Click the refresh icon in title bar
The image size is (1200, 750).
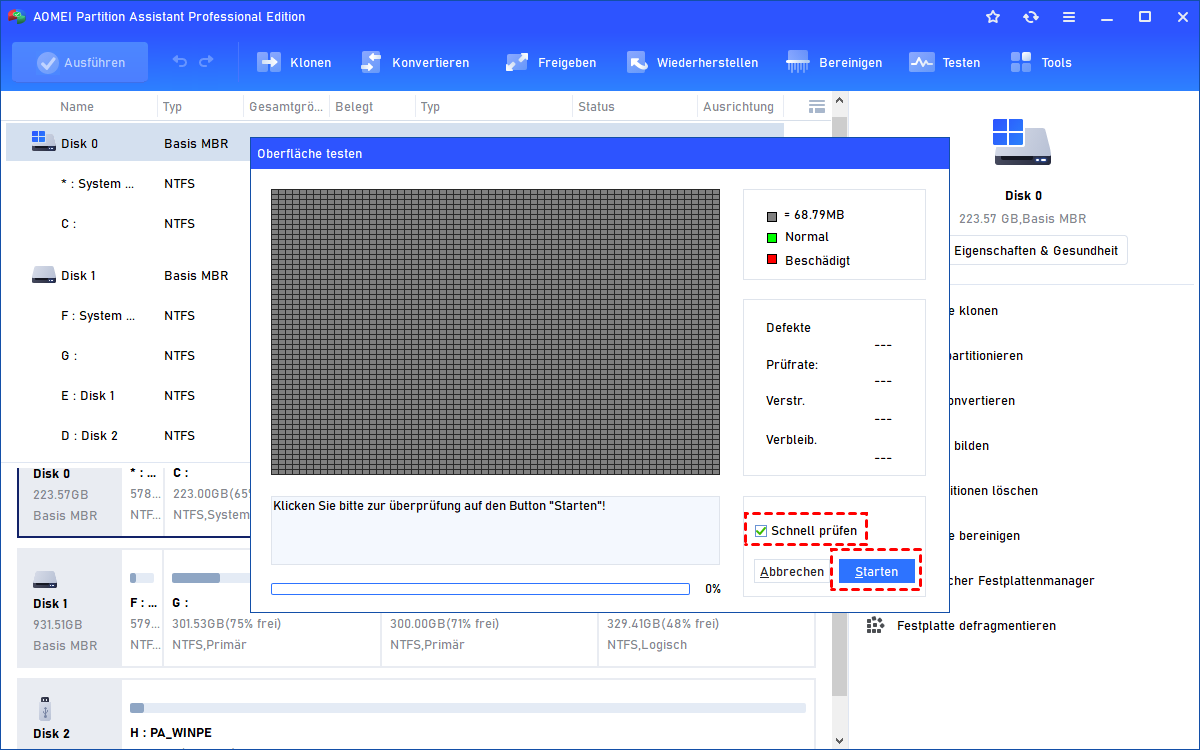1031,17
